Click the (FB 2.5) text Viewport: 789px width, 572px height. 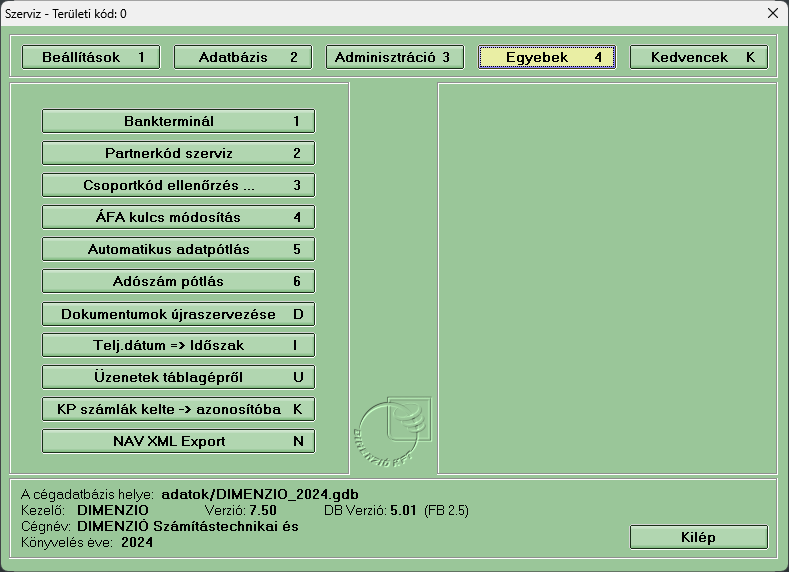446,511
